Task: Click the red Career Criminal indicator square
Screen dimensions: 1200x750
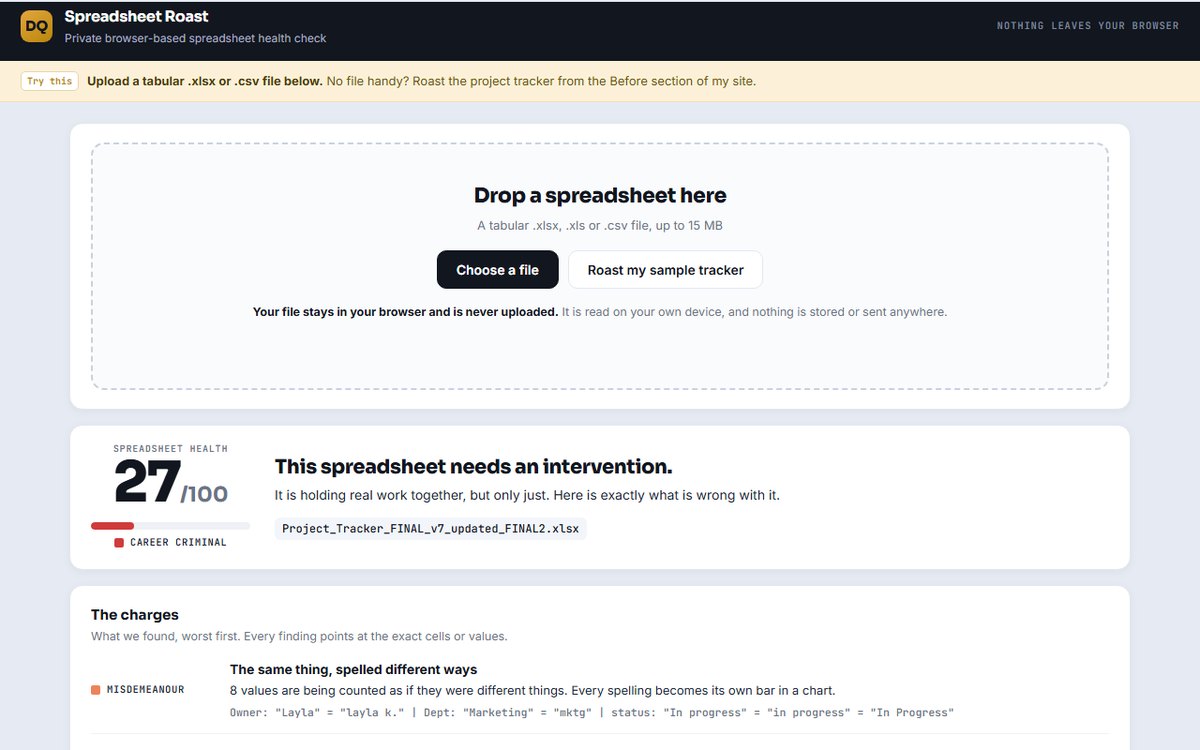Action: [x=119, y=543]
